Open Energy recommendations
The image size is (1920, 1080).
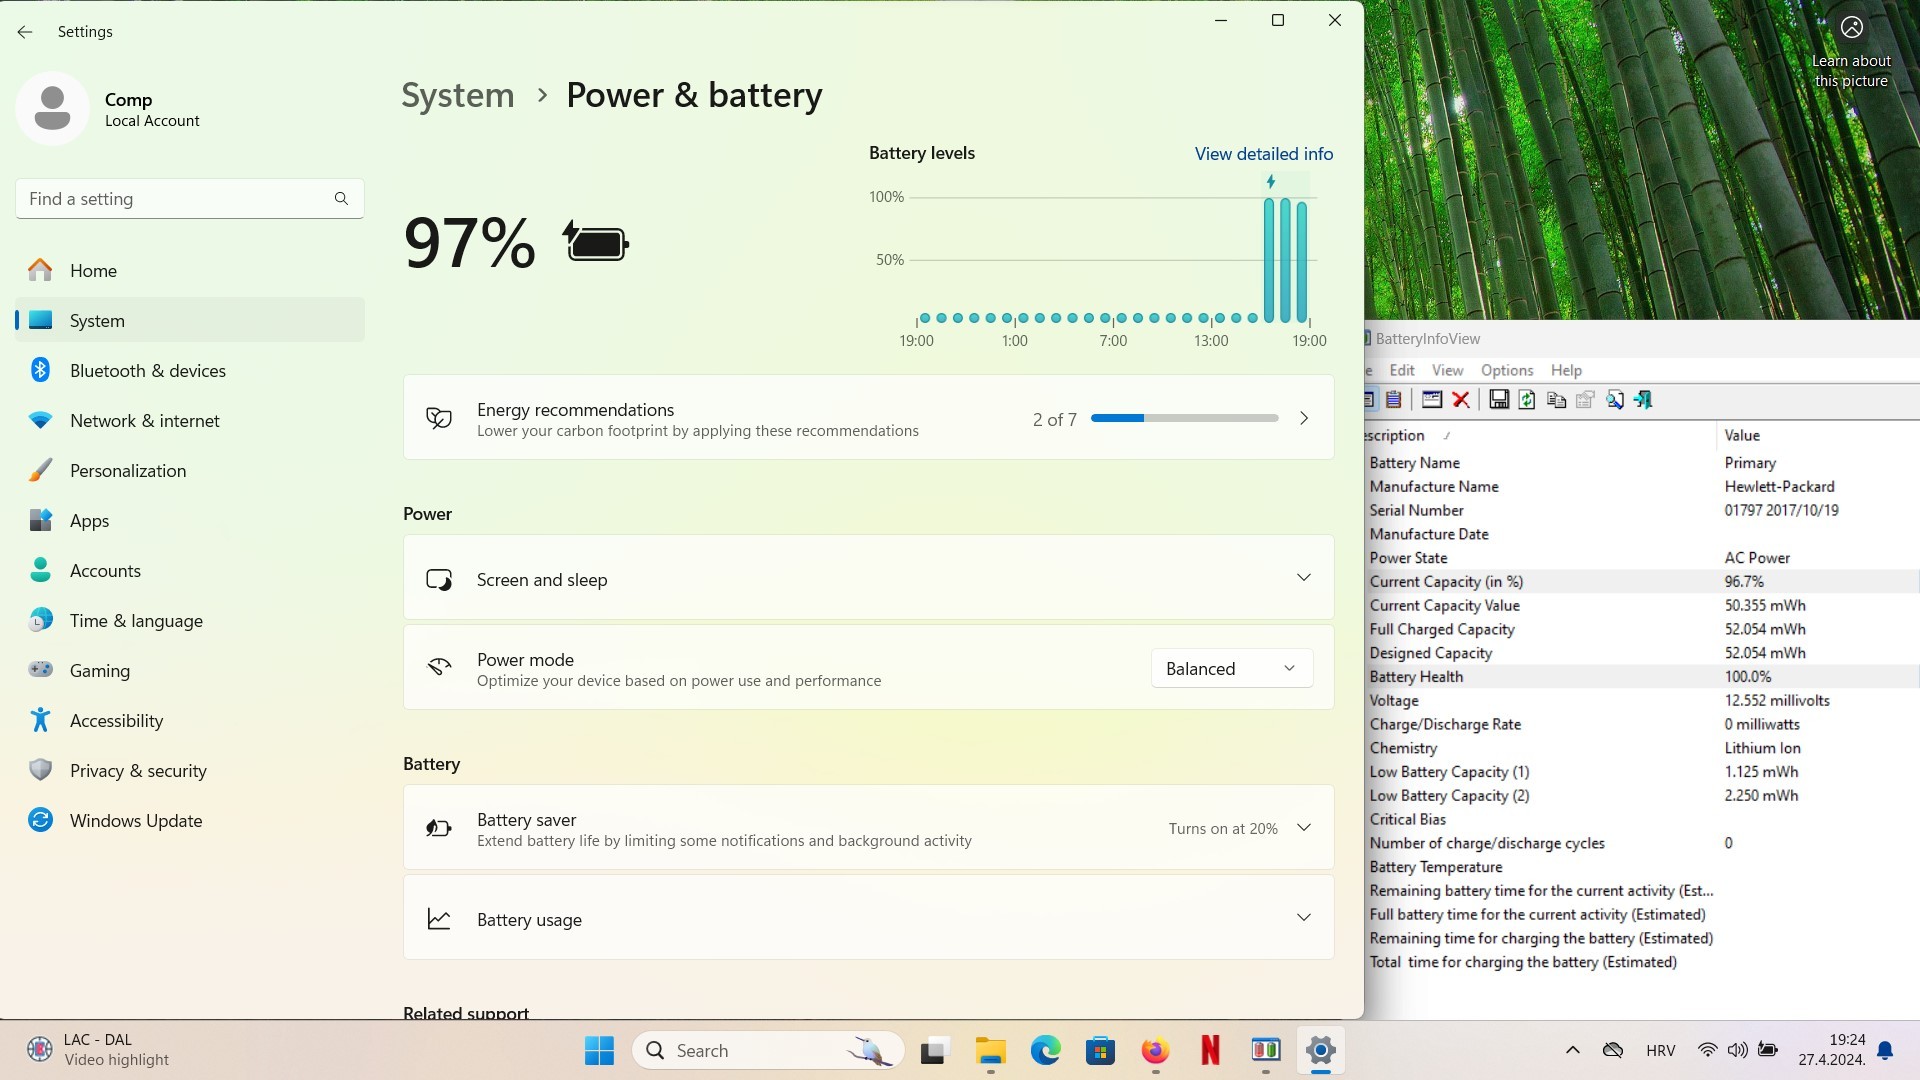tap(868, 418)
